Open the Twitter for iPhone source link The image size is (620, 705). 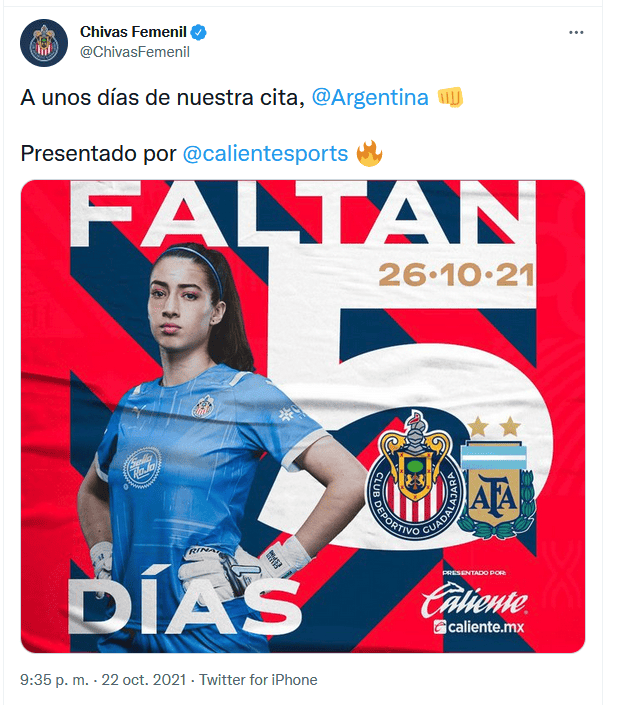(x=258, y=679)
